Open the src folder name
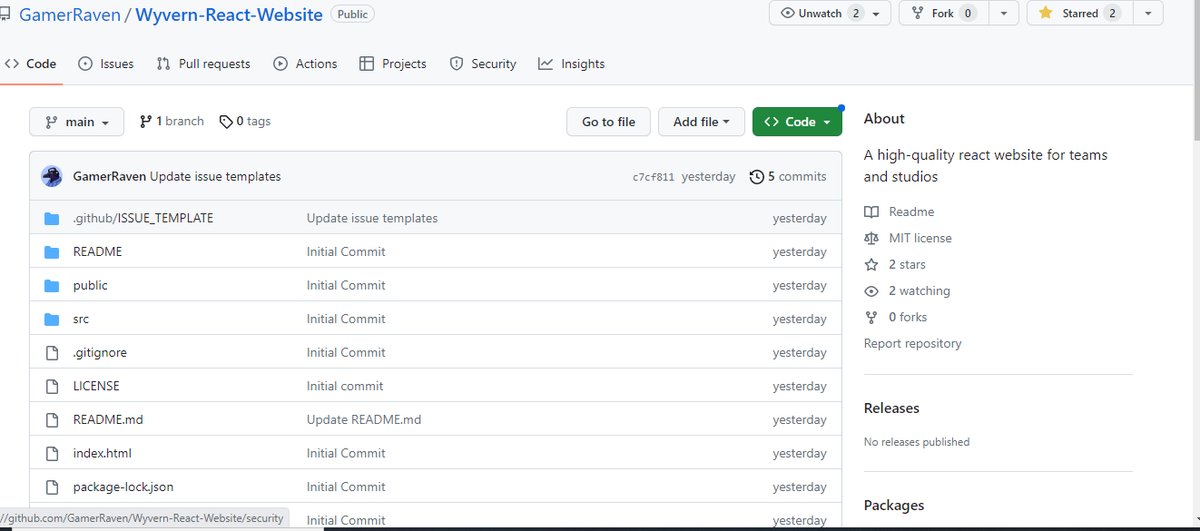Viewport: 1200px width, 531px height. pos(81,319)
